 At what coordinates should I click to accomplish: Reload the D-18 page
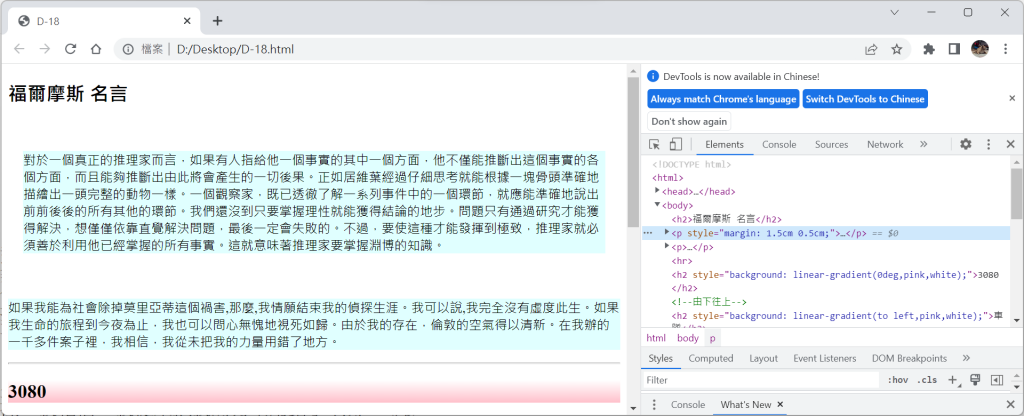pyautogui.click(x=71, y=49)
